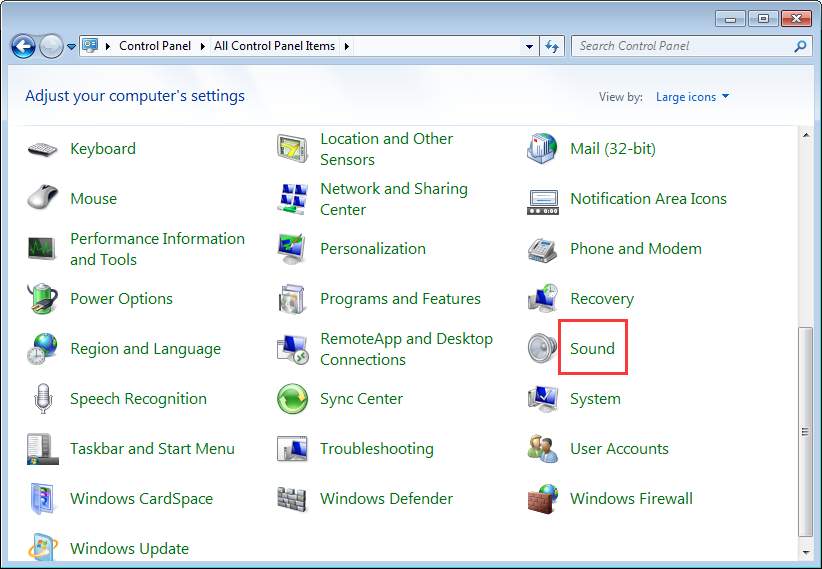Click the green Sync Center icon

coord(292,399)
